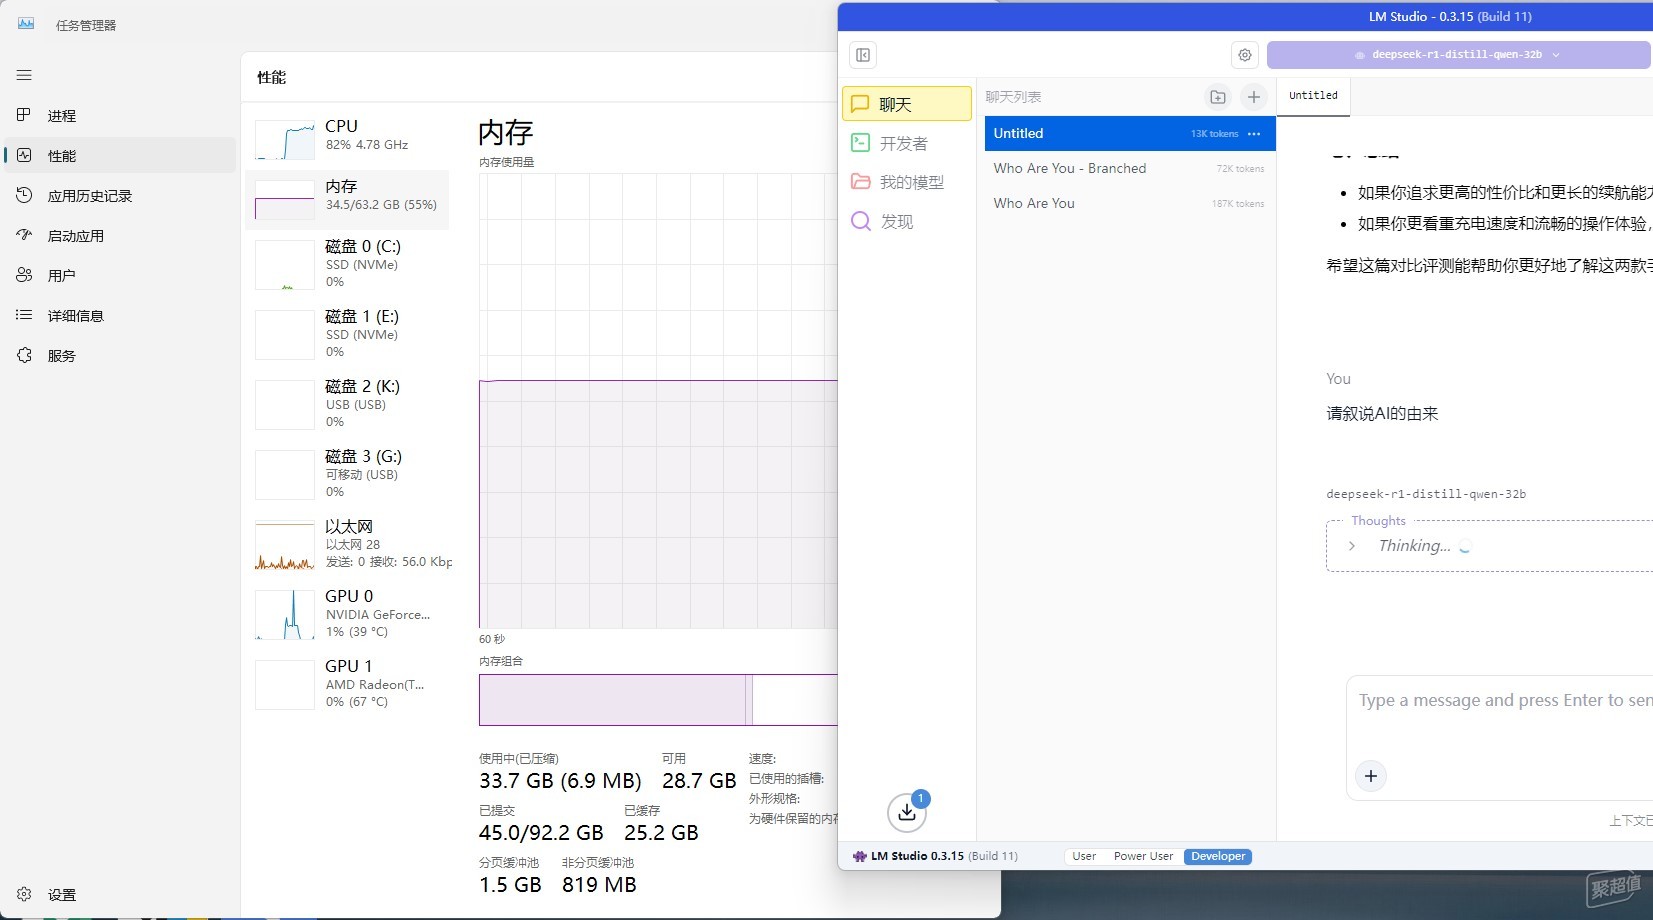Open the three-dot menu of Untitled chat
This screenshot has height=920, width=1653.
(x=1254, y=134)
